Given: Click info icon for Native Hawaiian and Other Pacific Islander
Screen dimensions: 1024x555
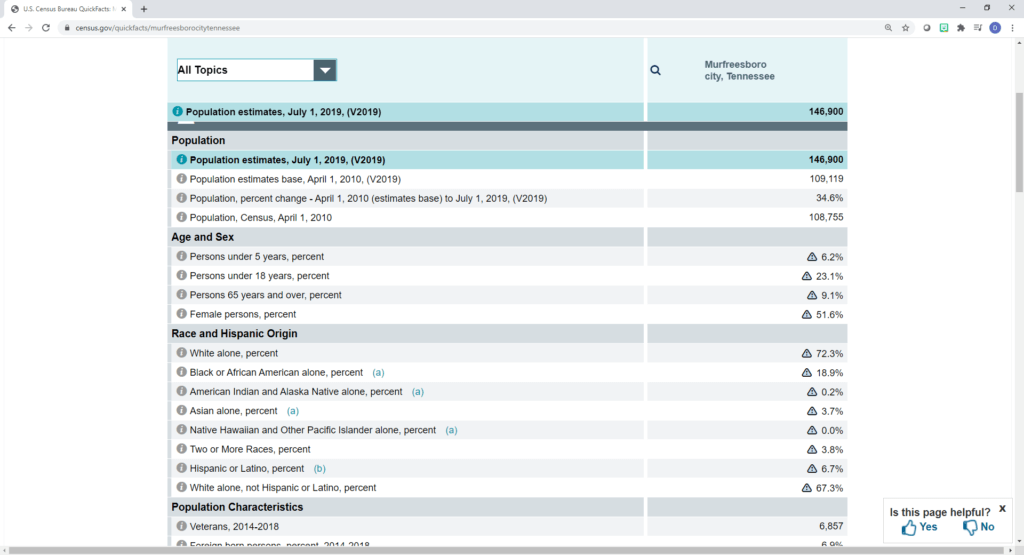Looking at the screenshot, I should tap(182, 430).
